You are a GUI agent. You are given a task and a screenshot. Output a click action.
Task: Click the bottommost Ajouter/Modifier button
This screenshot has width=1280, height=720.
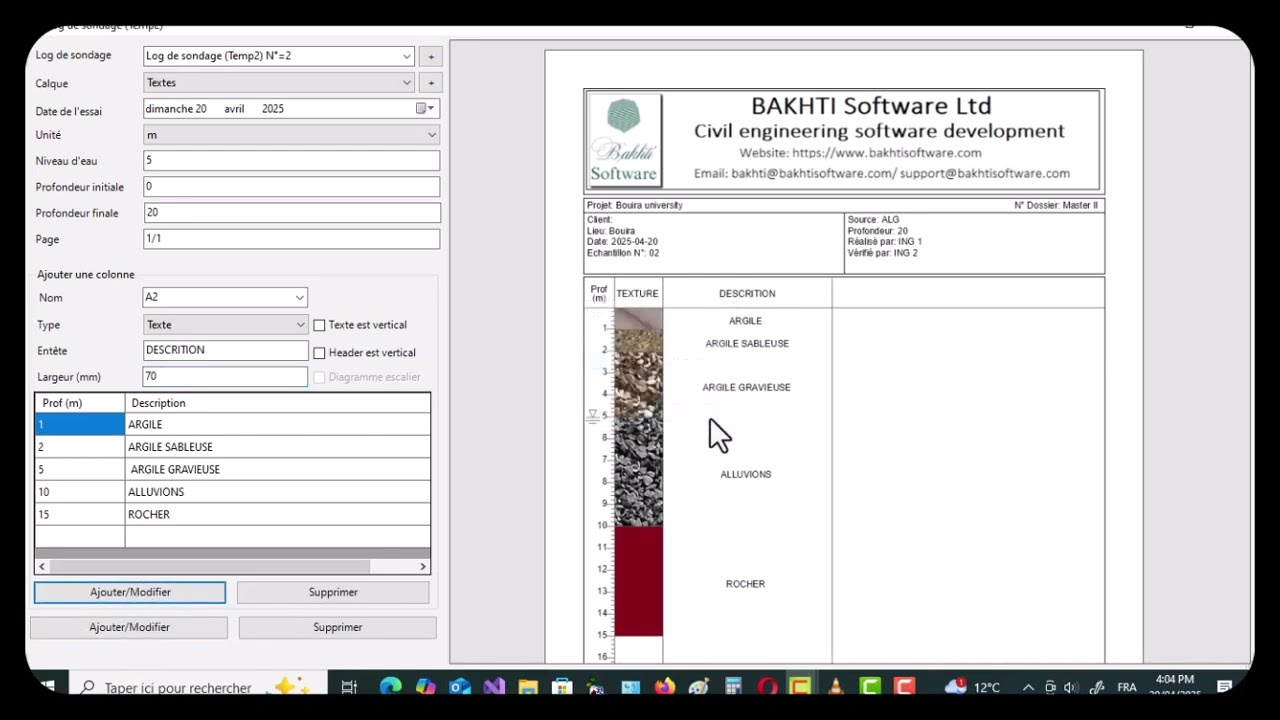pos(129,627)
